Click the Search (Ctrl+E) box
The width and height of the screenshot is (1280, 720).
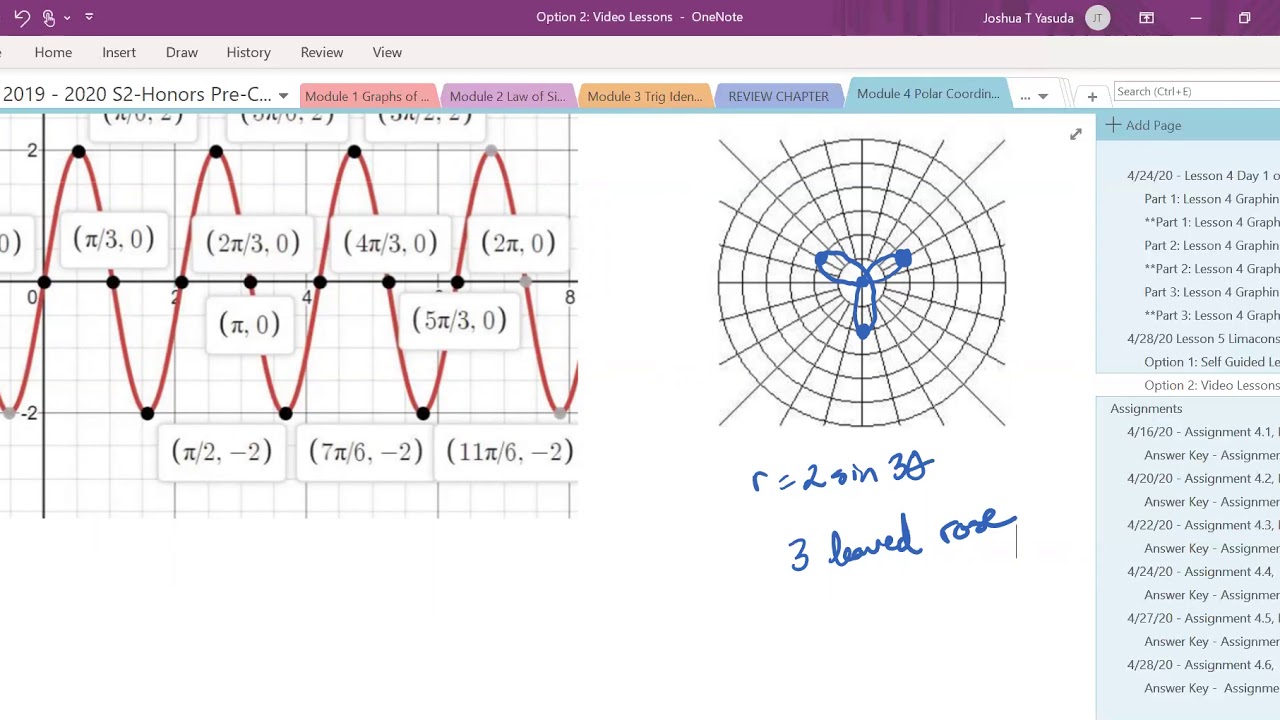pos(1196,91)
